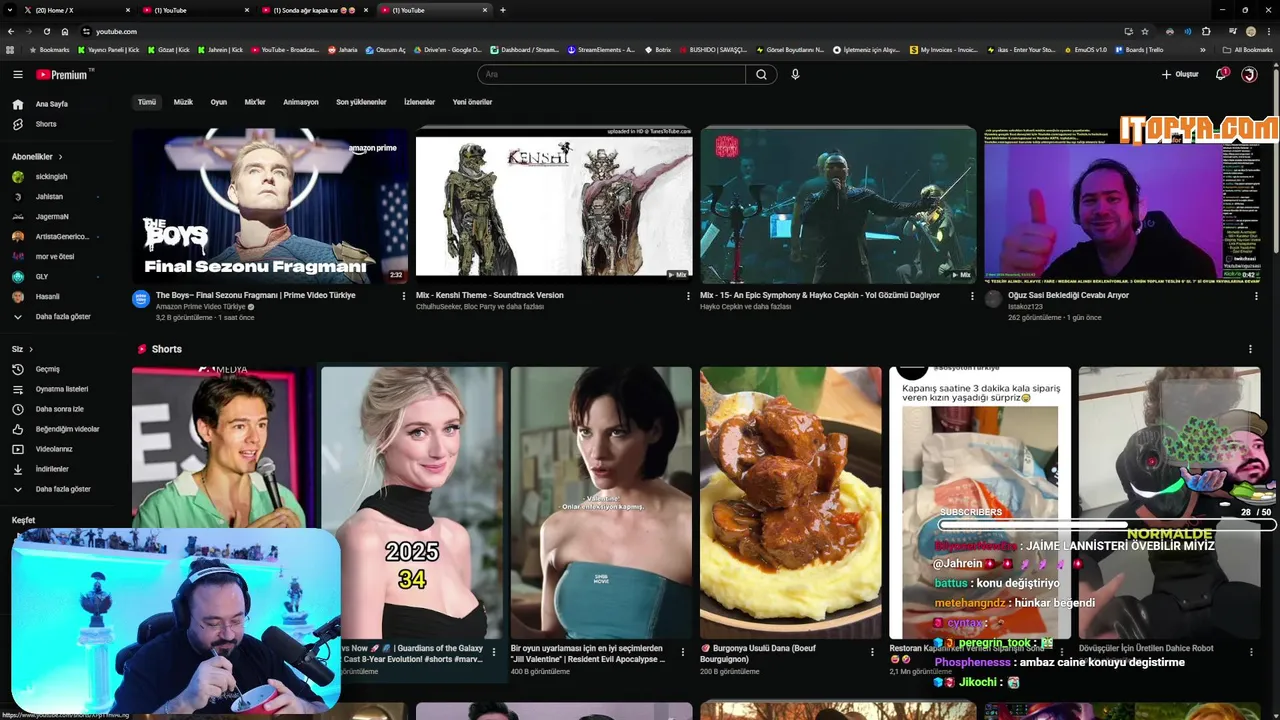Start voice search with the microphone
Viewport: 1280px width, 720px height.
tap(795, 74)
